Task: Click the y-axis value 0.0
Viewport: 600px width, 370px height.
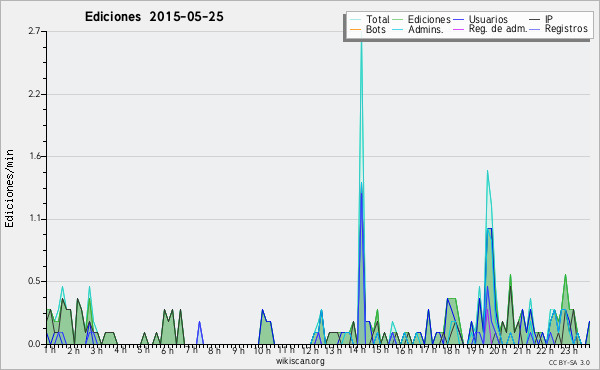Action: pyautogui.click(x=34, y=344)
